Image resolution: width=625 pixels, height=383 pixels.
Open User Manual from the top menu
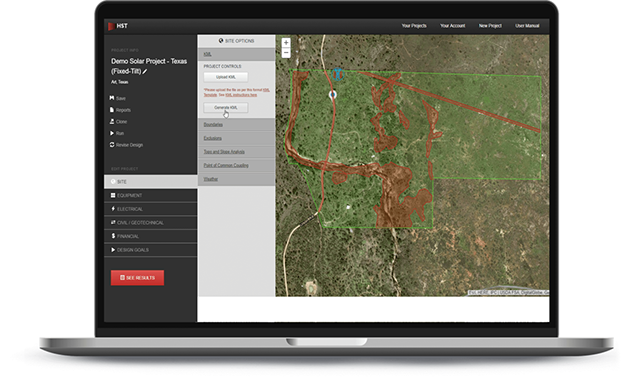click(527, 26)
